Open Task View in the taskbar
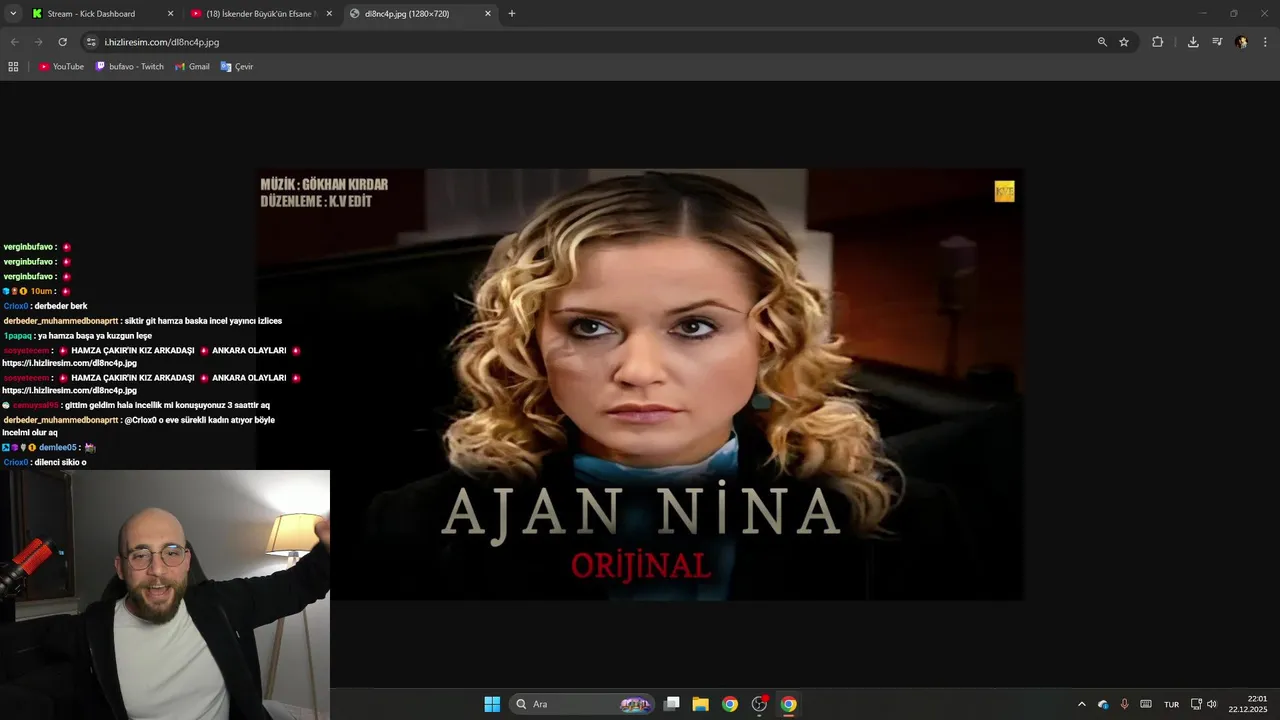 pyautogui.click(x=672, y=704)
